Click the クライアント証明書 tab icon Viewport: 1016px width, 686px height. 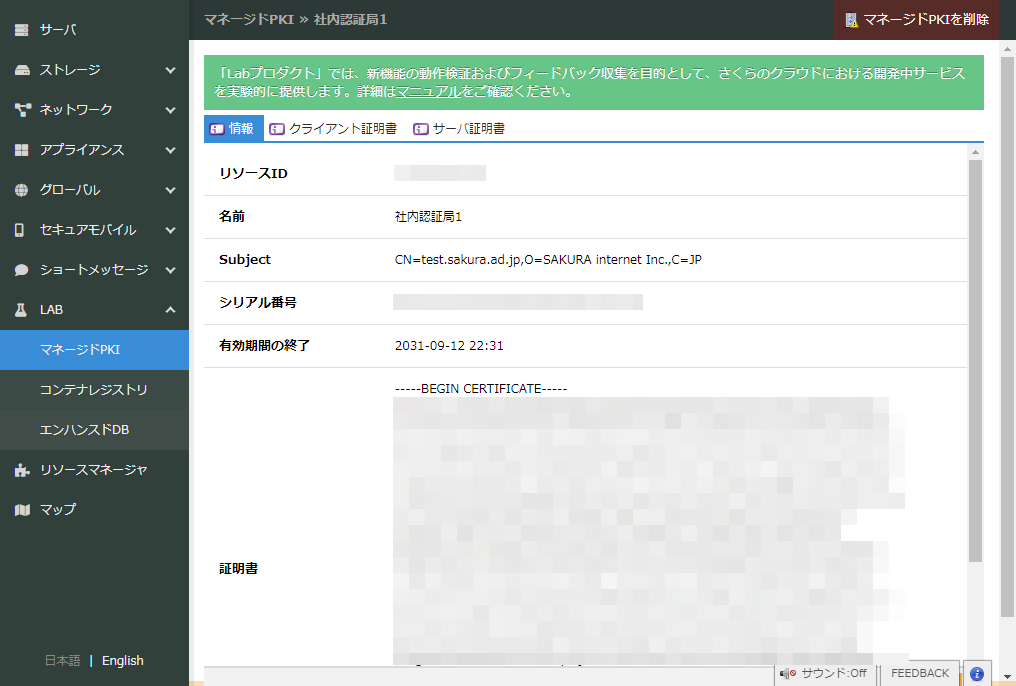click(x=277, y=129)
